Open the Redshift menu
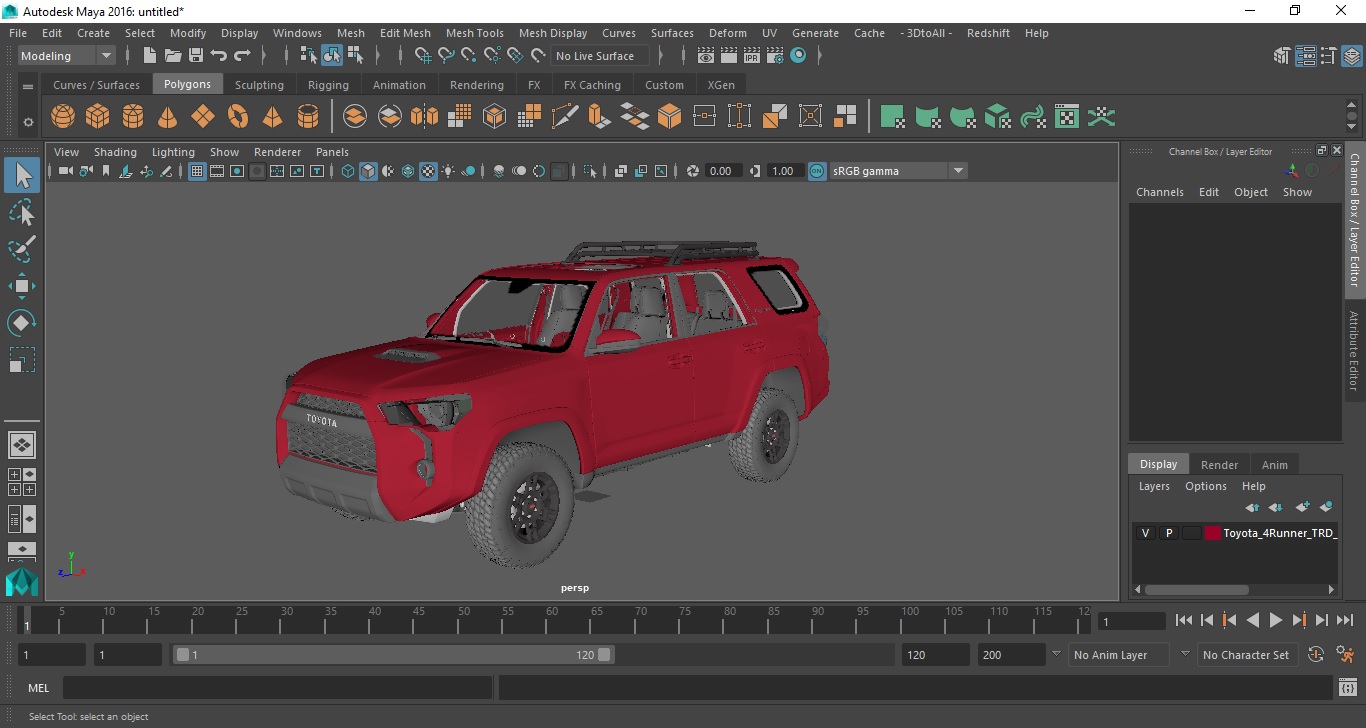The image size is (1366, 728). coord(988,33)
